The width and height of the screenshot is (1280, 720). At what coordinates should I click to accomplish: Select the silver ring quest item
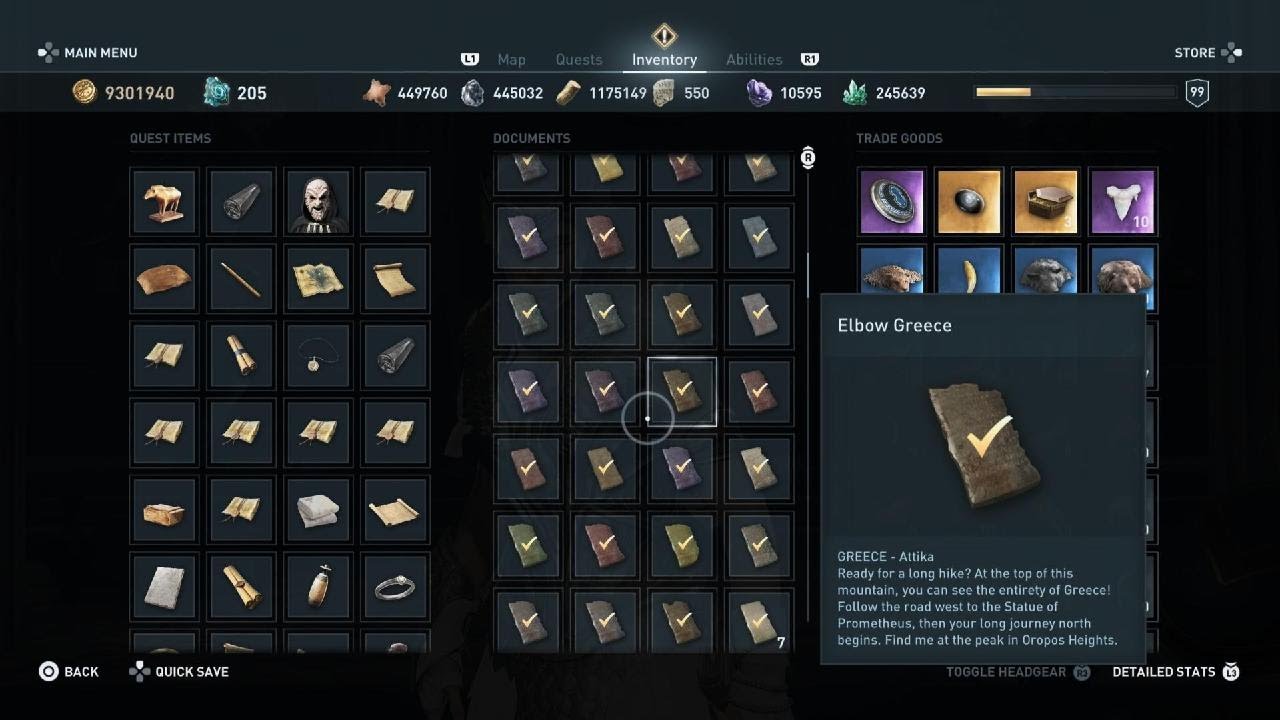pos(396,586)
